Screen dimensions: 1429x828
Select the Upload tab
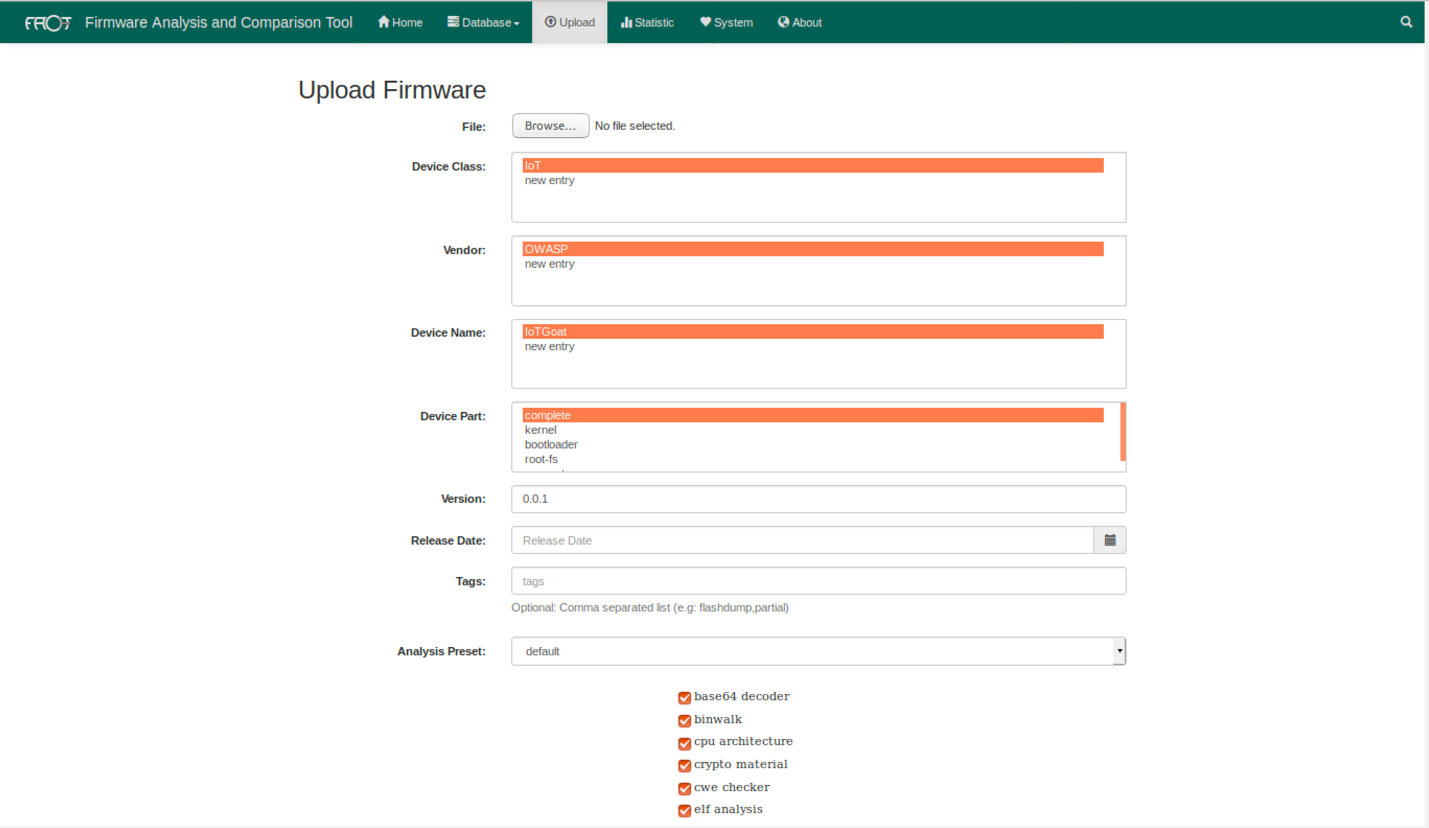pos(570,22)
